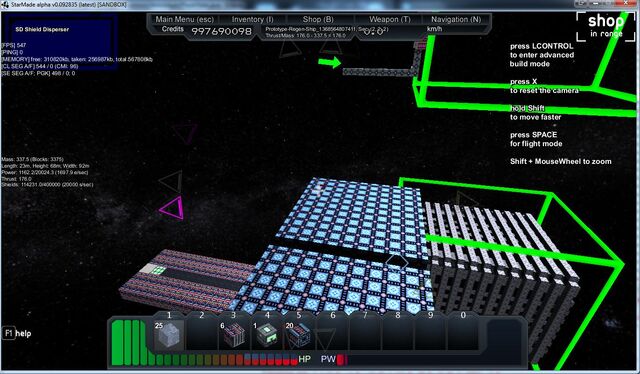Viewport: 640px width, 374px height.
Task: Open the Main Menu (esc) tab
Action: coord(184,19)
